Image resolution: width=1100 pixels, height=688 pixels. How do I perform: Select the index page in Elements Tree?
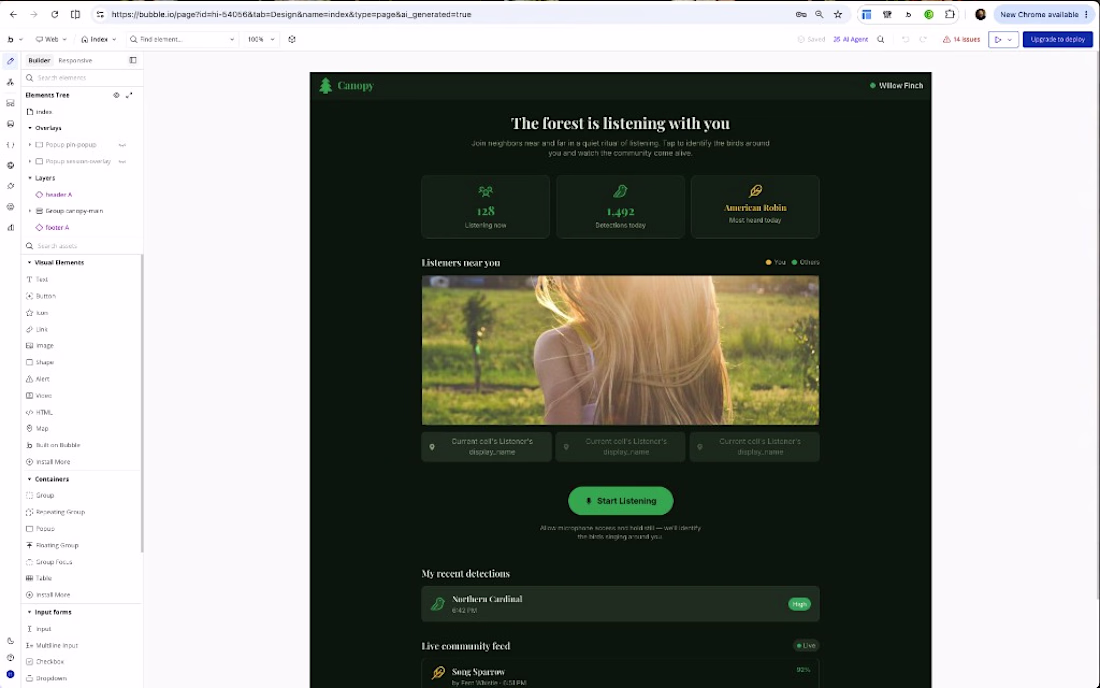[44, 112]
